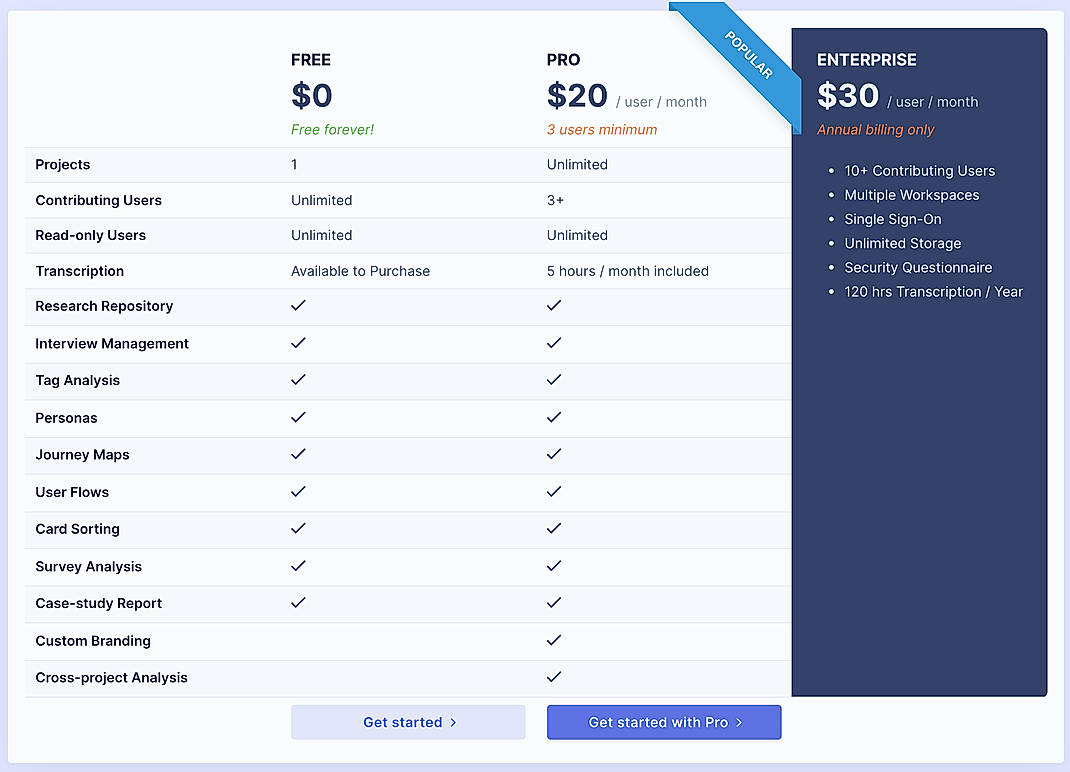Viewport: 1070px width, 772px height.
Task: Select the Personas checkmark under Free
Action: [x=298, y=418]
